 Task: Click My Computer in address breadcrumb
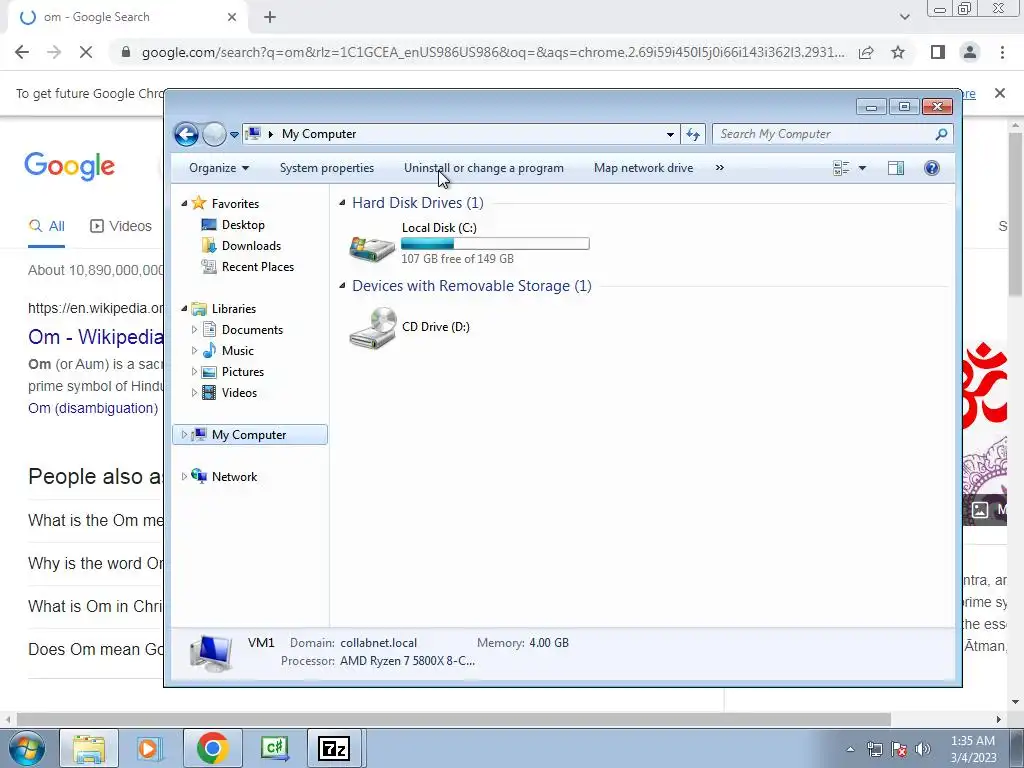coord(319,134)
